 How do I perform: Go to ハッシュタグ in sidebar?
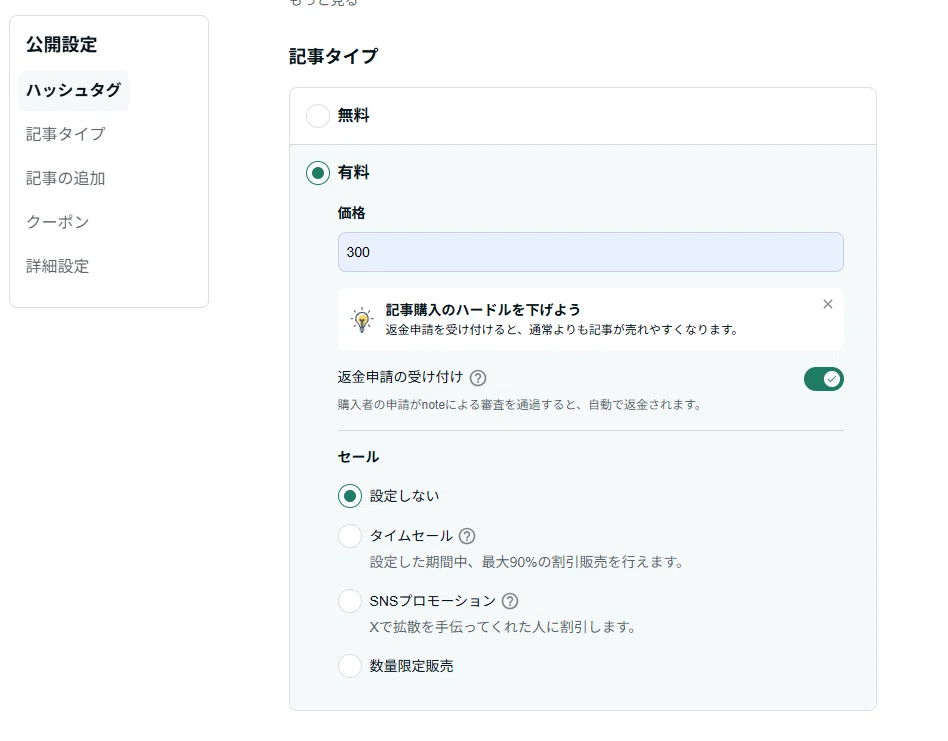tap(74, 90)
